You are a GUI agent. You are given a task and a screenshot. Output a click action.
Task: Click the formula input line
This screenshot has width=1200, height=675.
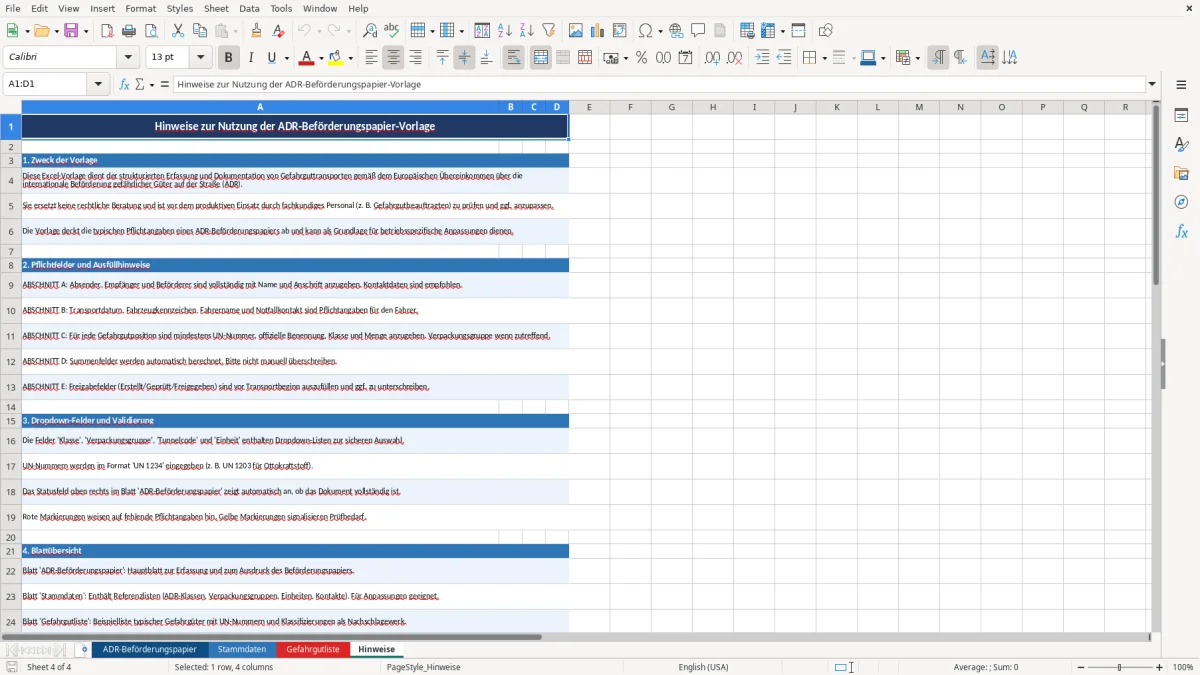coord(659,85)
